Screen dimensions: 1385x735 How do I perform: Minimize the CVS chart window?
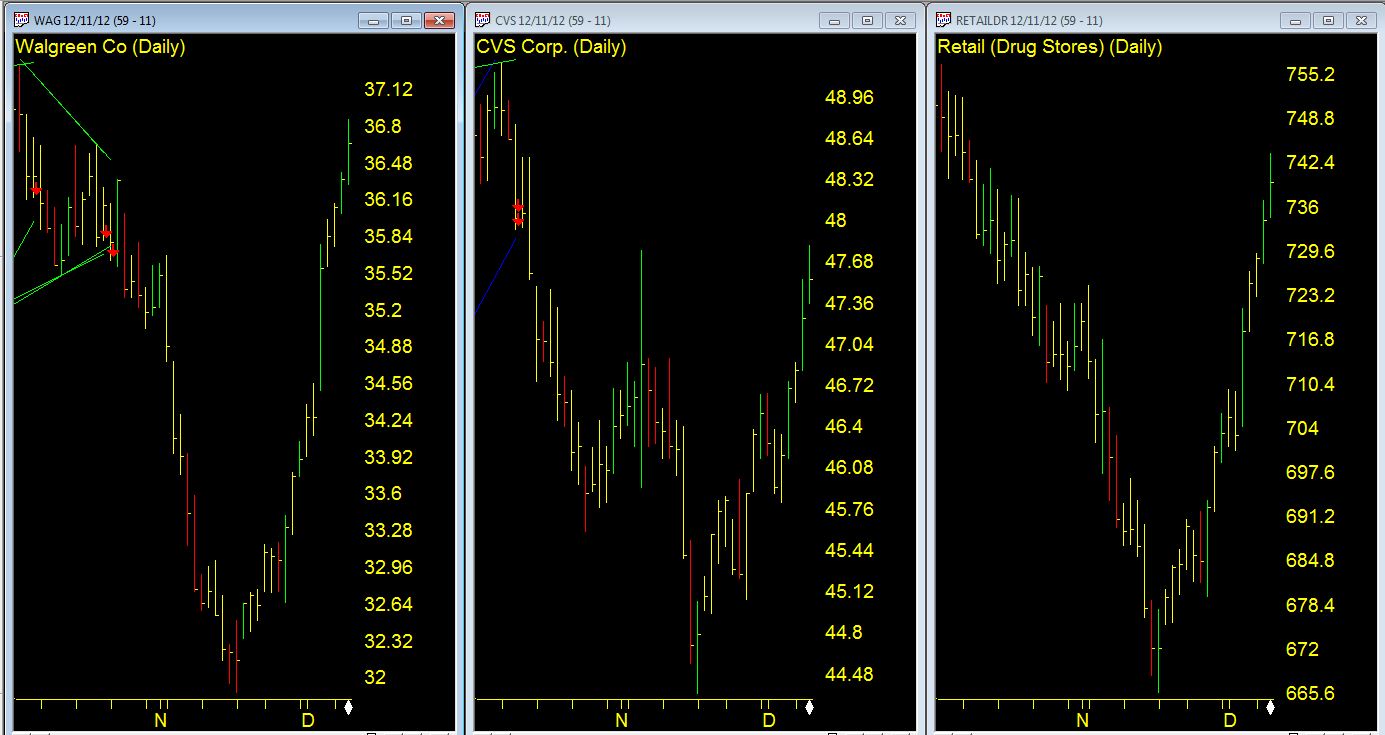pyautogui.click(x=836, y=20)
